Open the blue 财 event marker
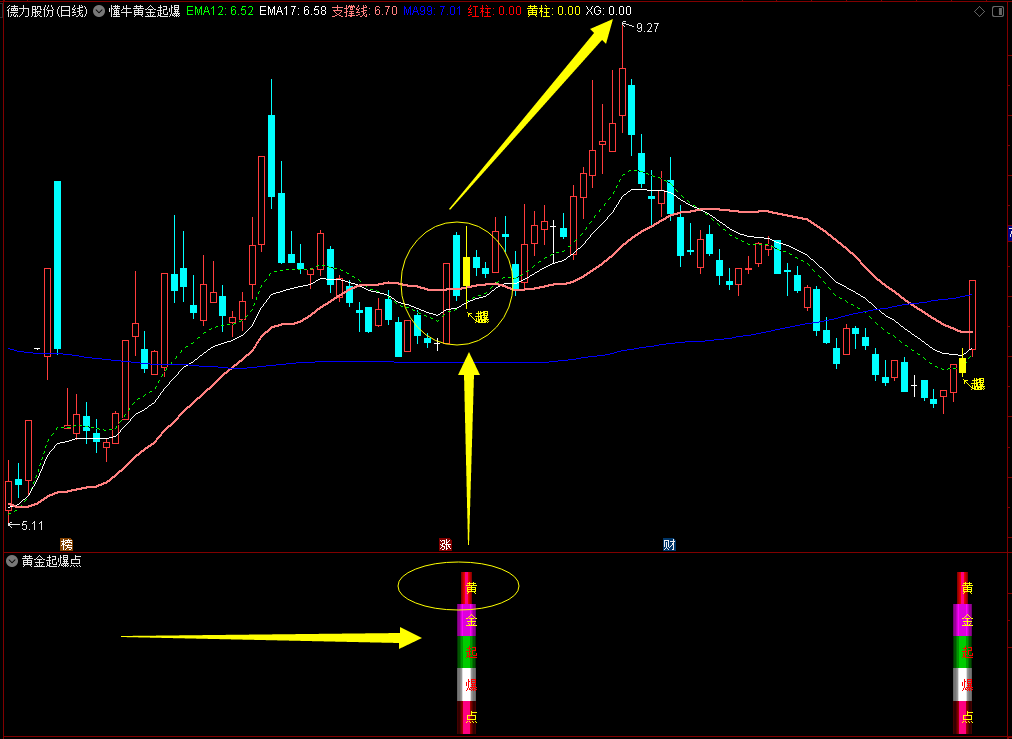1012x739 pixels. 669,545
